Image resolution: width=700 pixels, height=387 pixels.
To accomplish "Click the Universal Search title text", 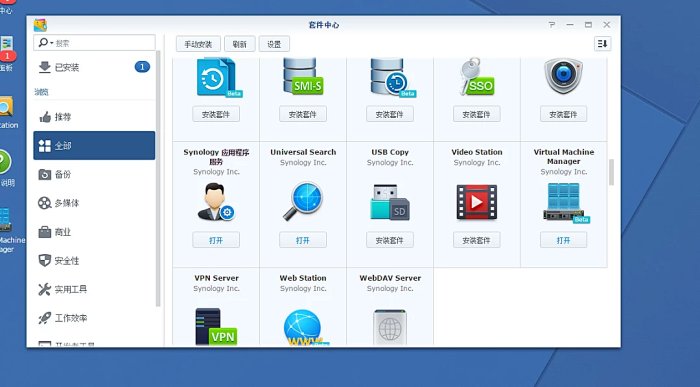I will coord(303,152).
